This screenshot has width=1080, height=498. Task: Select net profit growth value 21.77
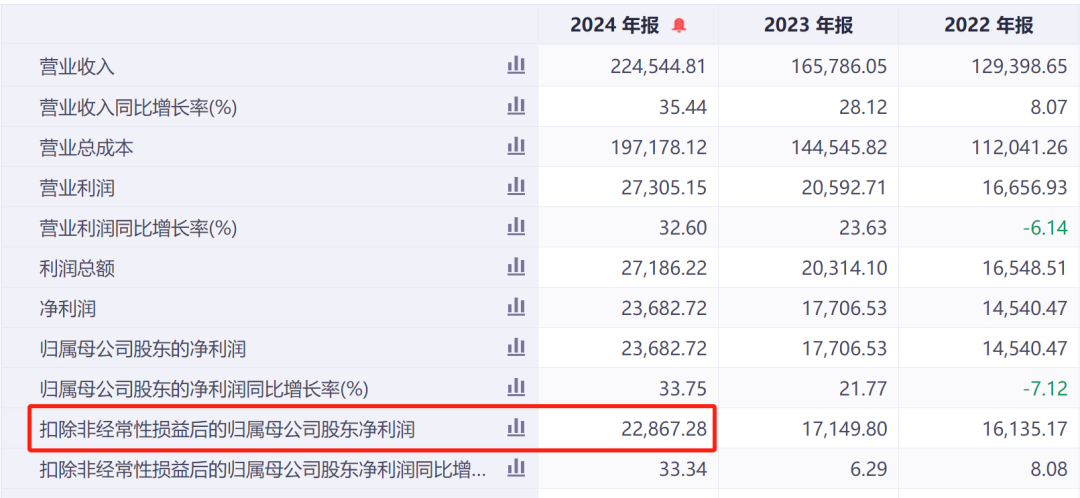pos(864,389)
